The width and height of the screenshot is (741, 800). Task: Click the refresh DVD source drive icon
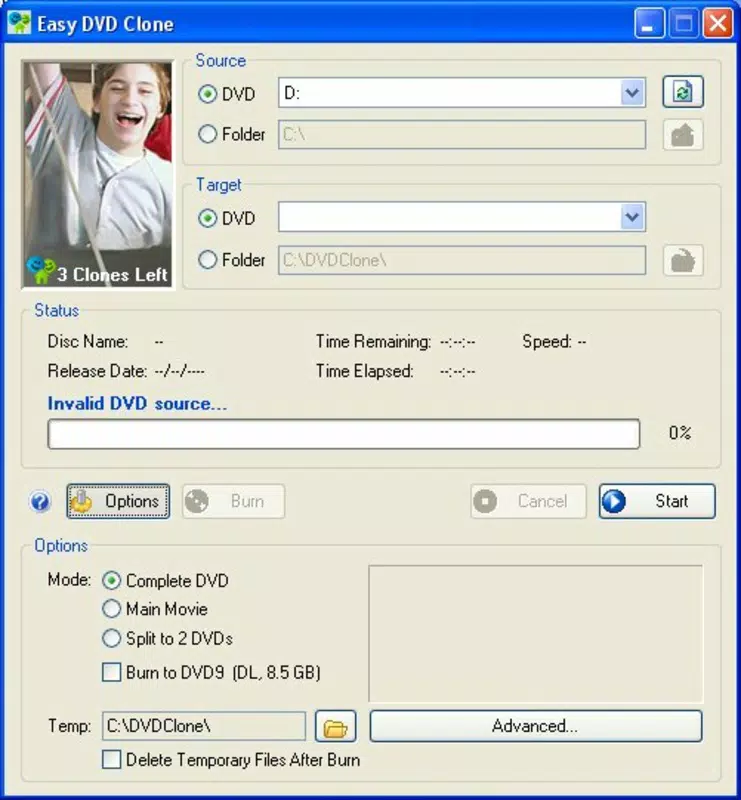tap(683, 92)
